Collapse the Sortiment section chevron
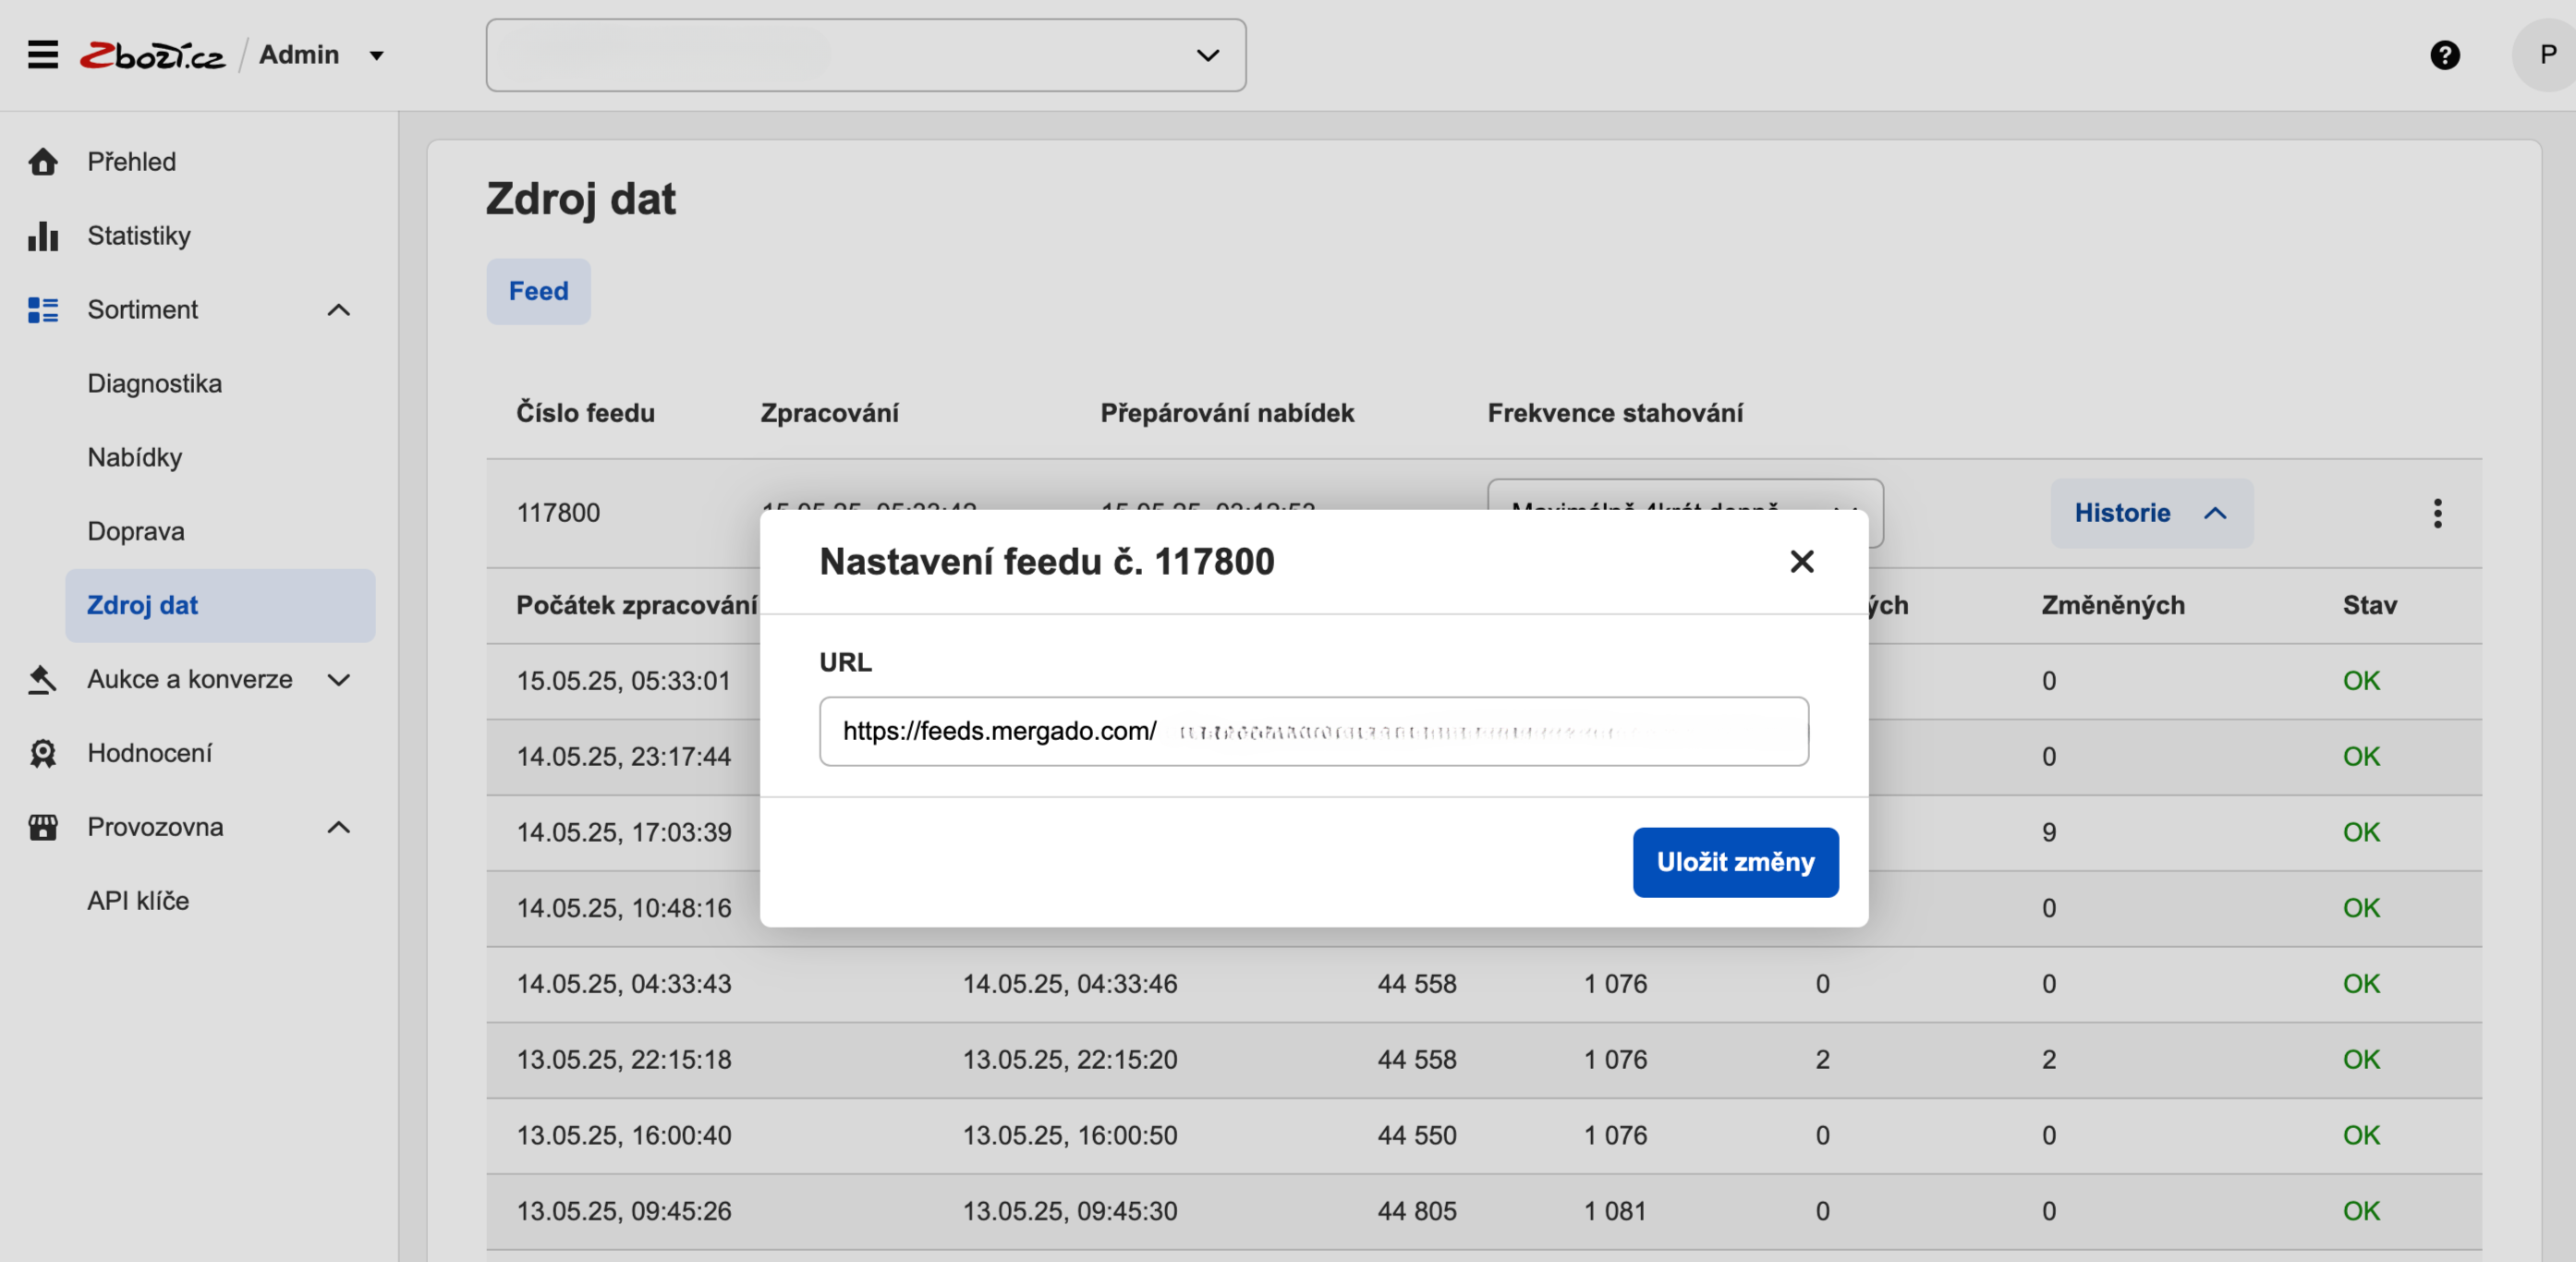Screen dimensions: 2576x1262 [x=338, y=310]
